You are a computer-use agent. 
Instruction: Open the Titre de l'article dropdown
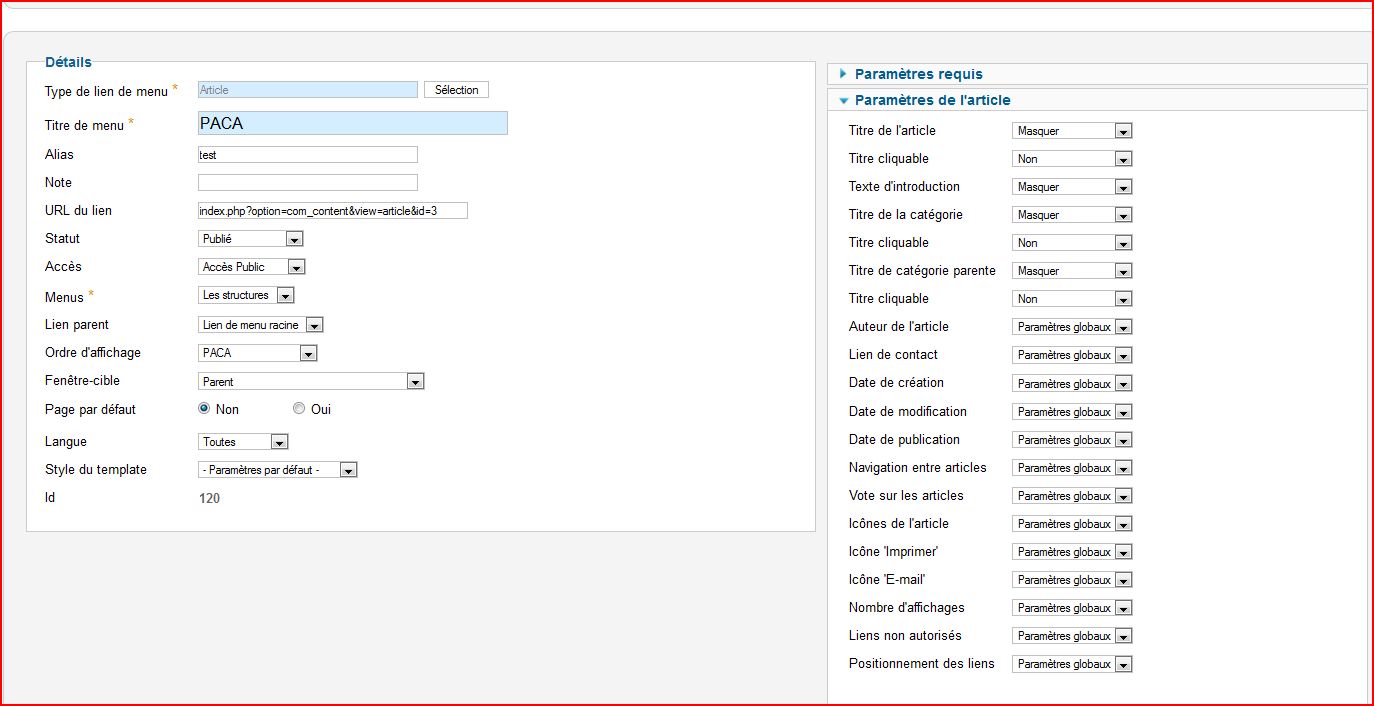click(x=1071, y=131)
